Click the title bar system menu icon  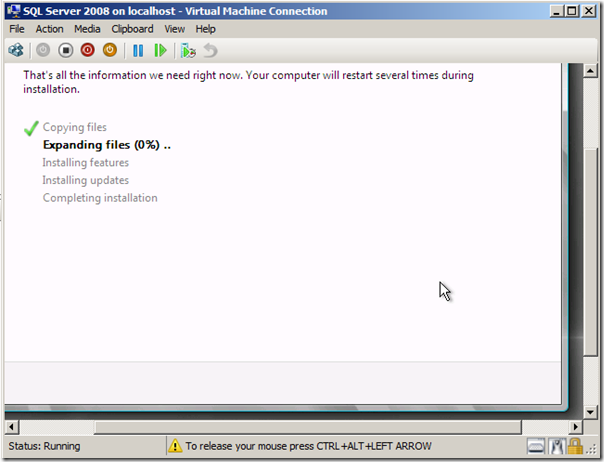13,11
